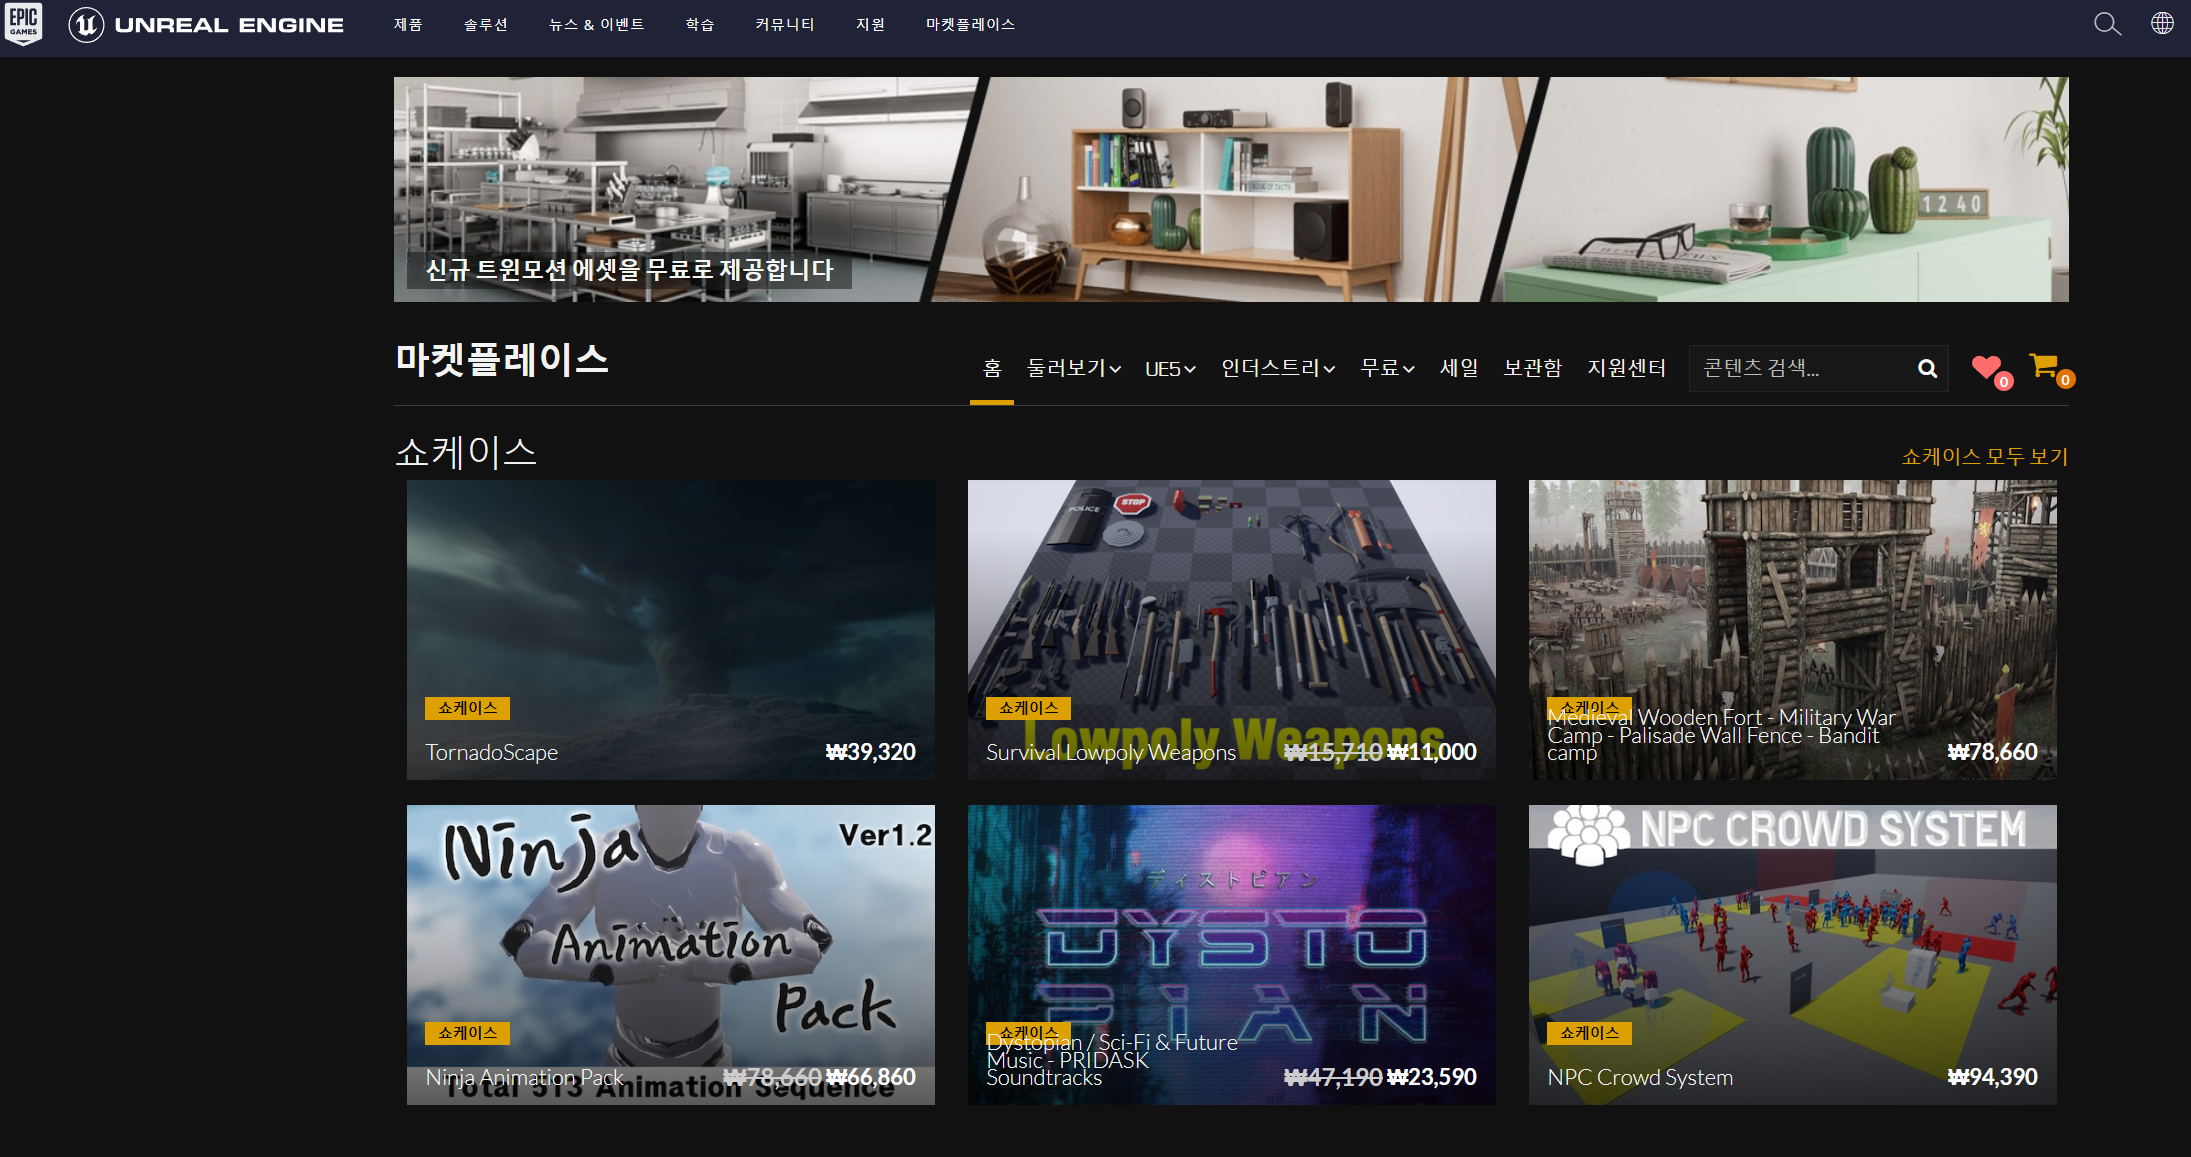Click the ₩11,000 sale price
The height and width of the screenshot is (1157, 2191).
tap(1432, 752)
